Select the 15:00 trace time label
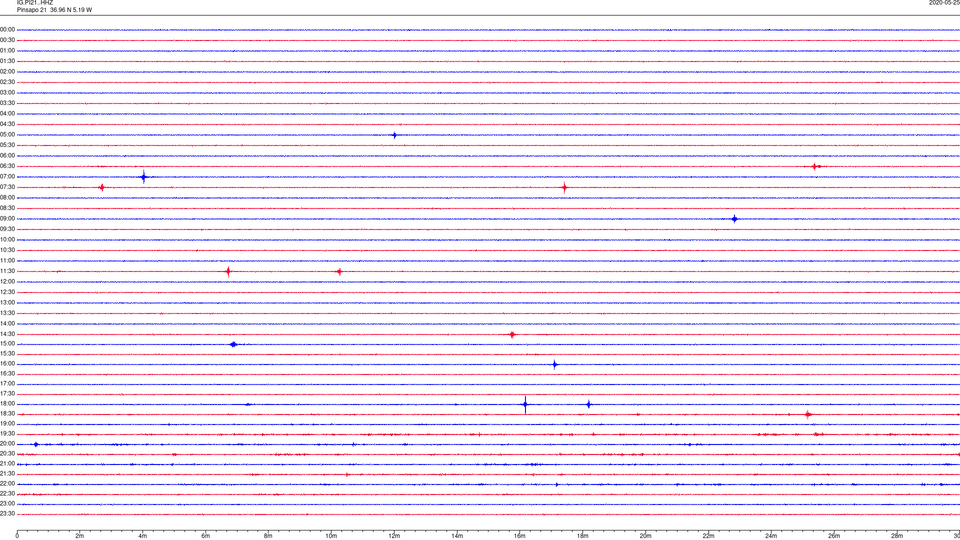 coord(7,344)
